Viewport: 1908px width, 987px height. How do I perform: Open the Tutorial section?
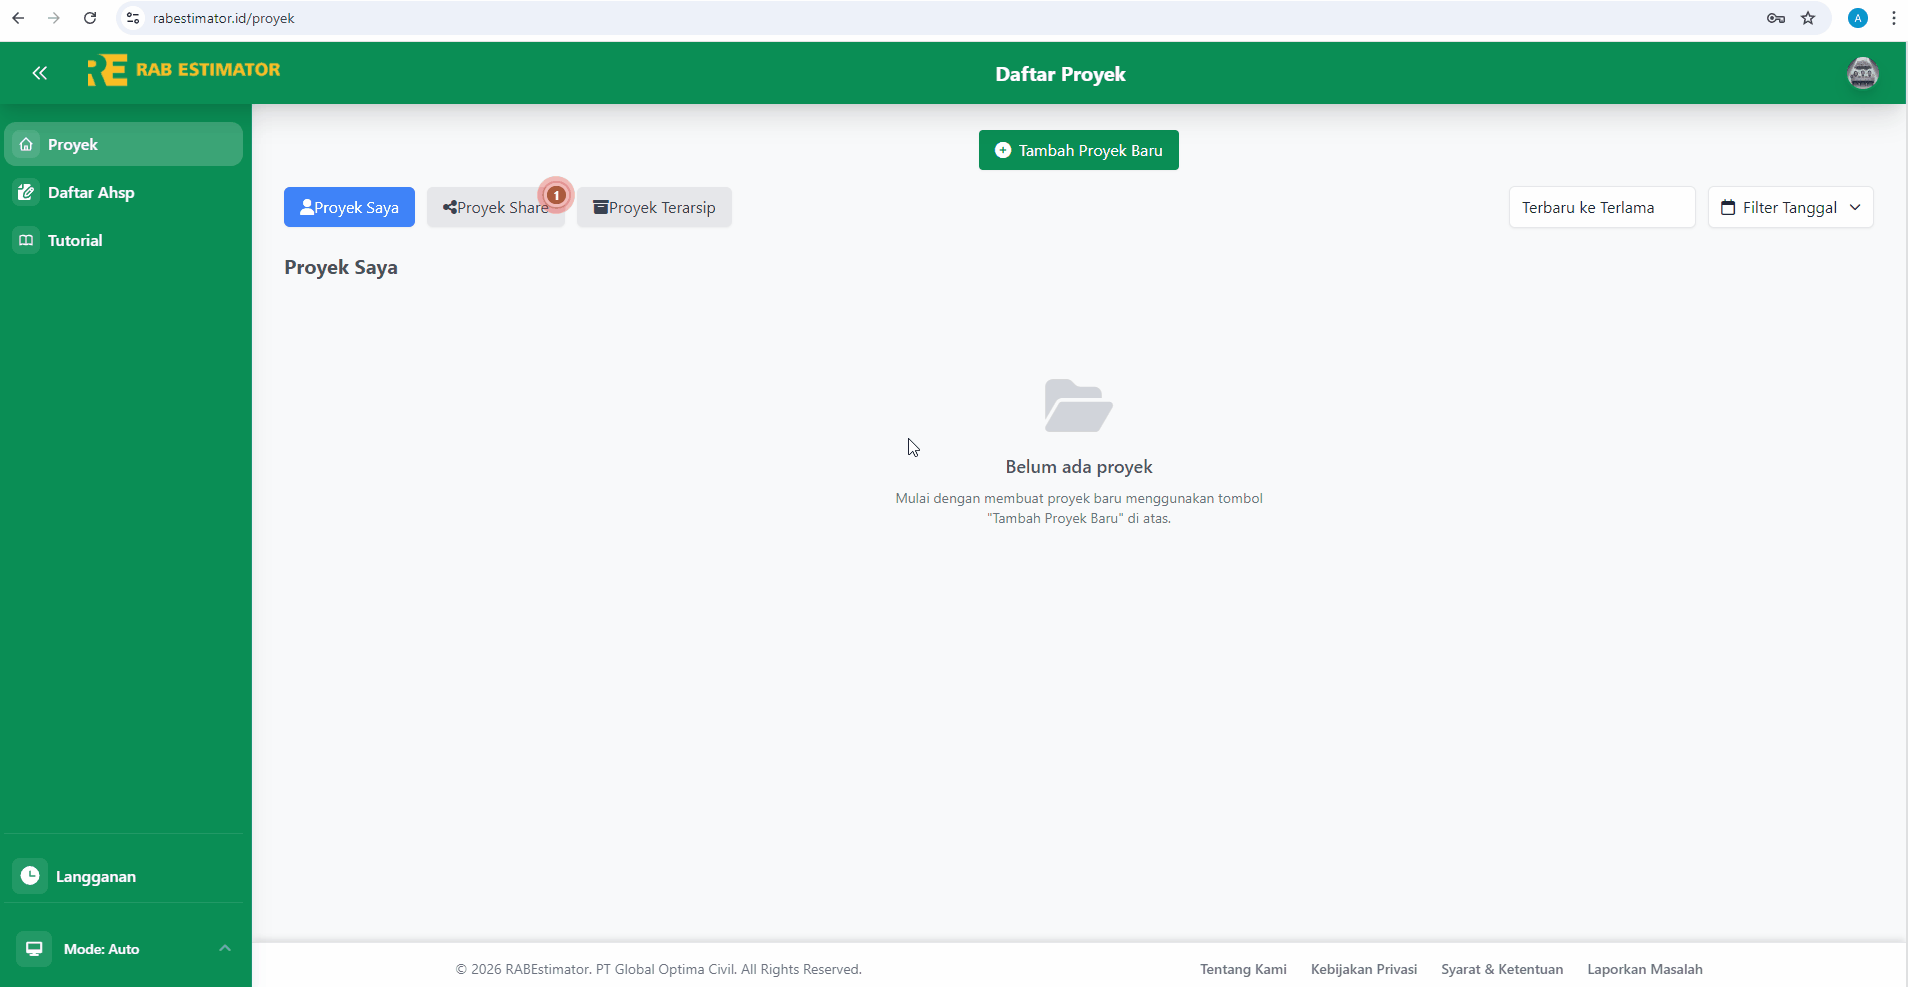[75, 240]
